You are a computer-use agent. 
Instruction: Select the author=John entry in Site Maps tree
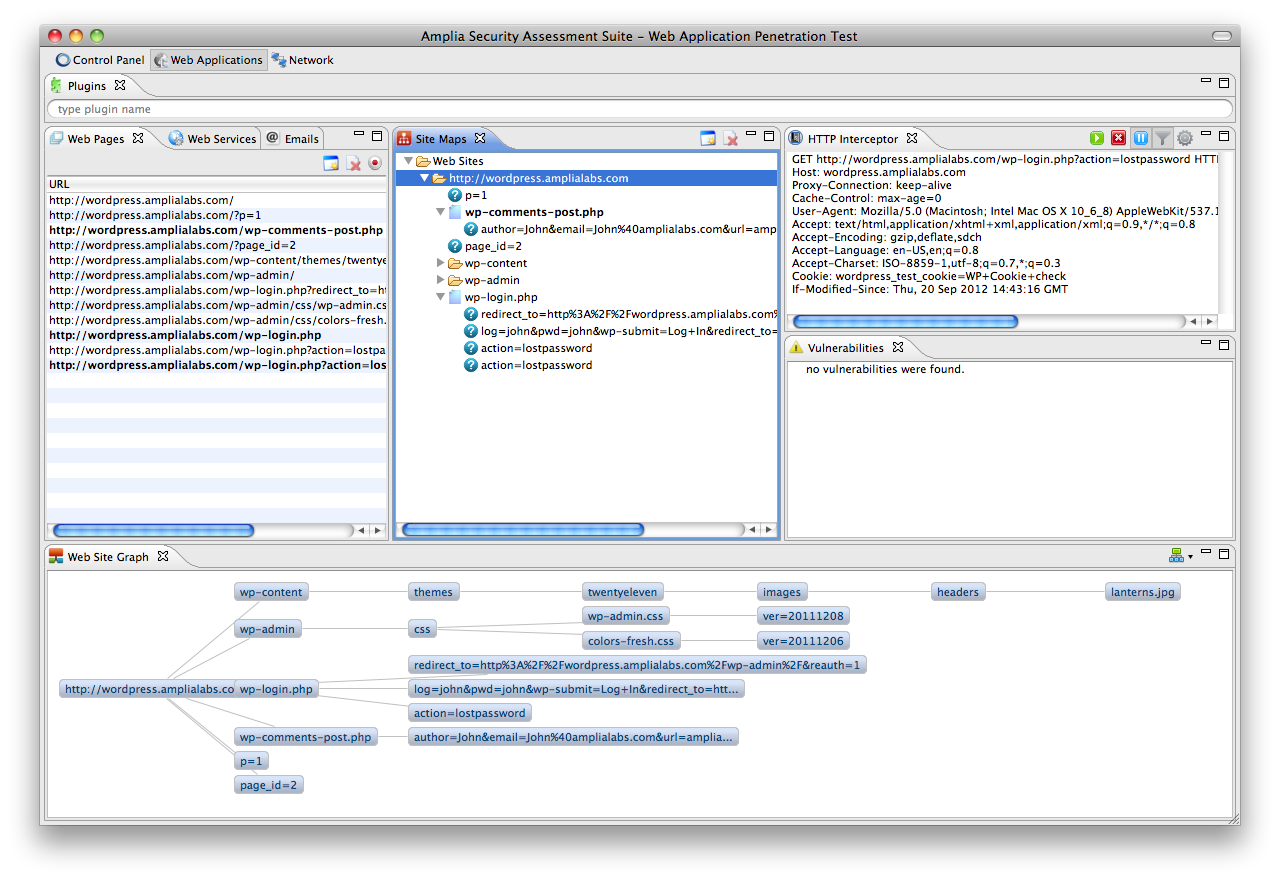tap(621, 229)
